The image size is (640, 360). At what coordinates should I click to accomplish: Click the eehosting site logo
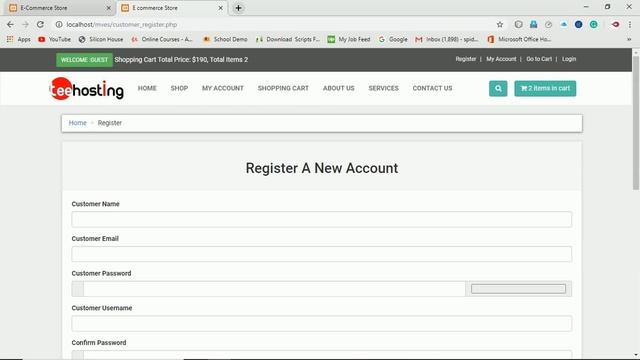point(87,89)
